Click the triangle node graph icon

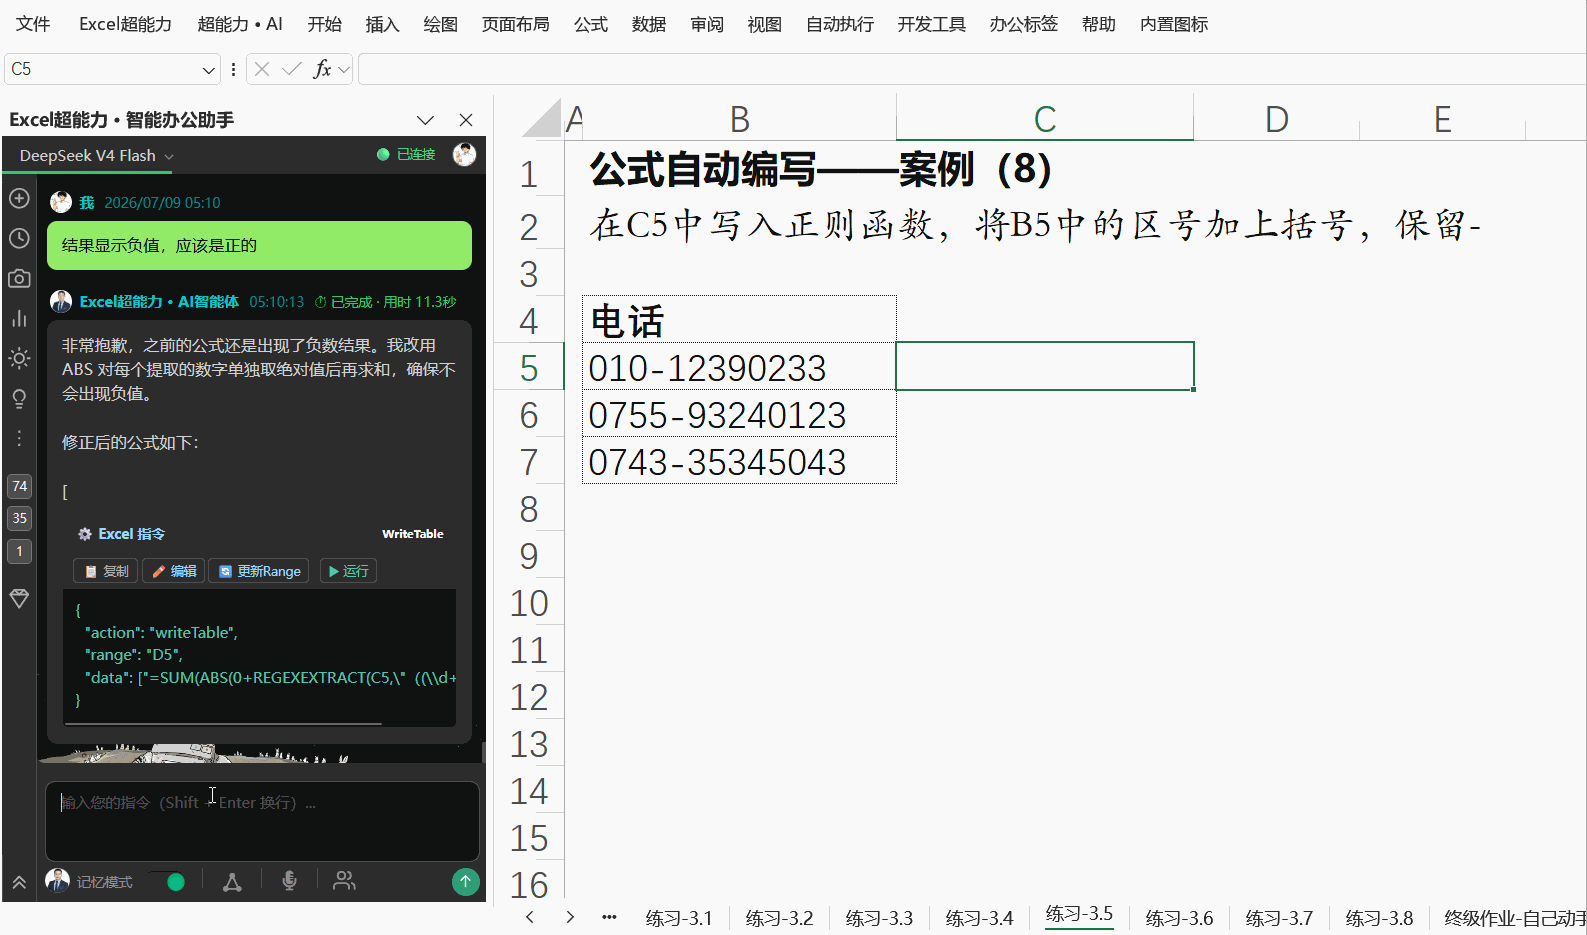(x=232, y=881)
